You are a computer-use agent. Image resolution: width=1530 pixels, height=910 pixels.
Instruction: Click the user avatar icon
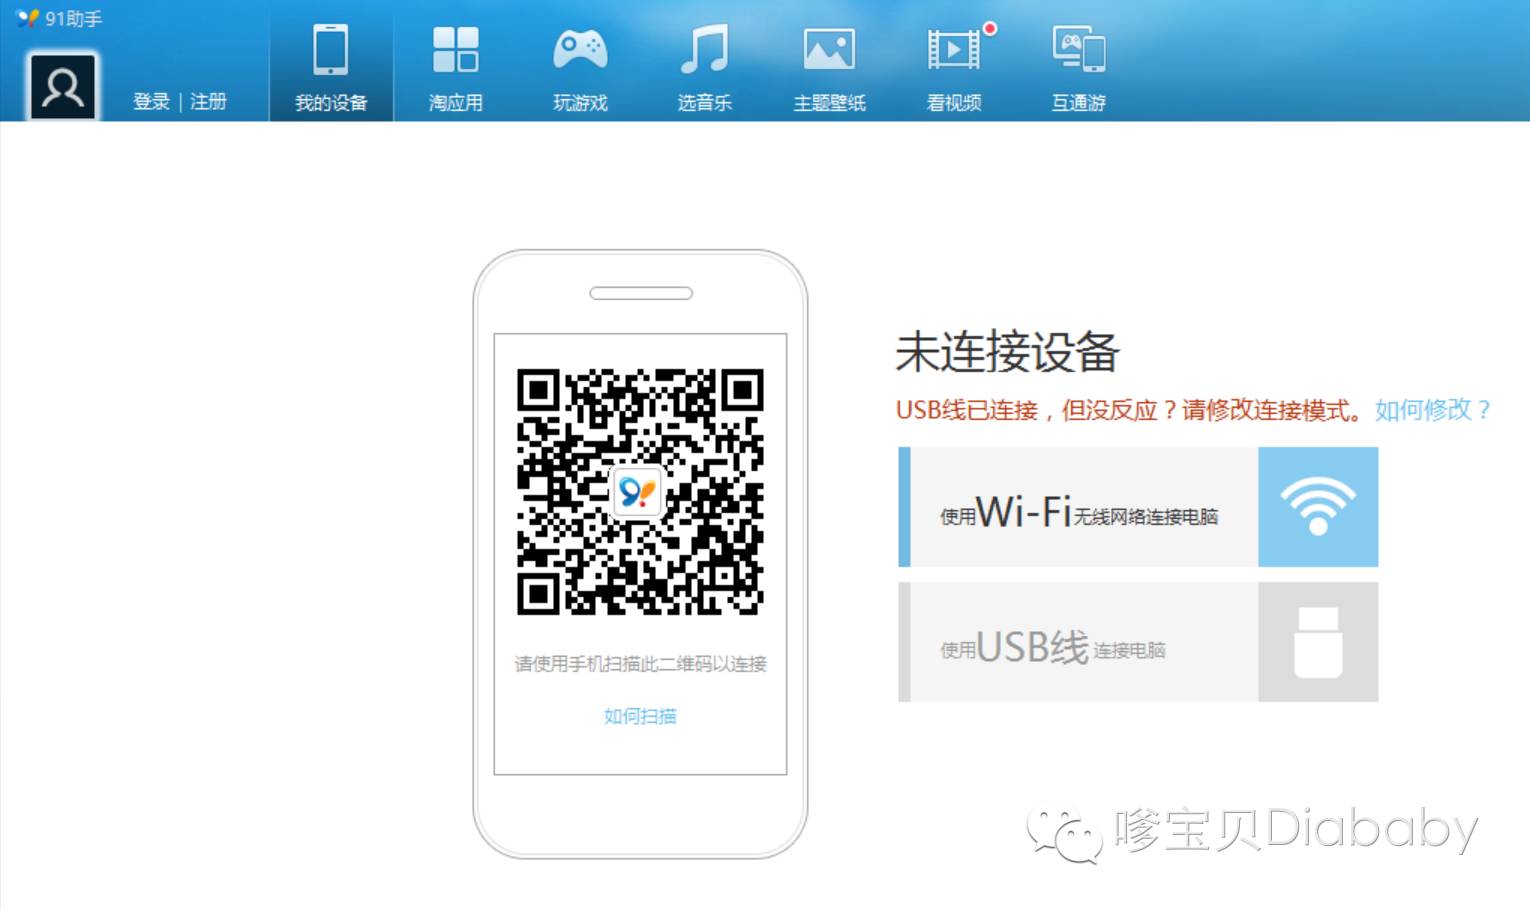pyautogui.click(x=63, y=87)
